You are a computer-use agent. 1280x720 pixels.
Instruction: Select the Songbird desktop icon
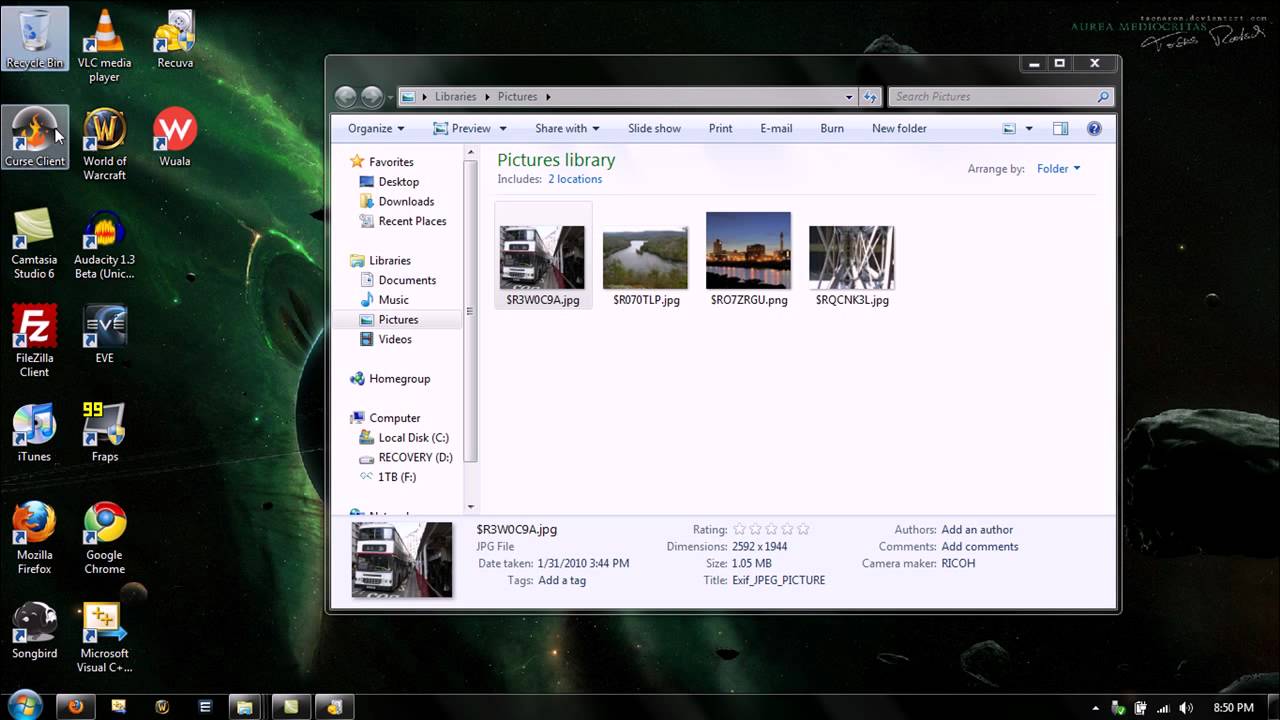pyautogui.click(x=34, y=629)
